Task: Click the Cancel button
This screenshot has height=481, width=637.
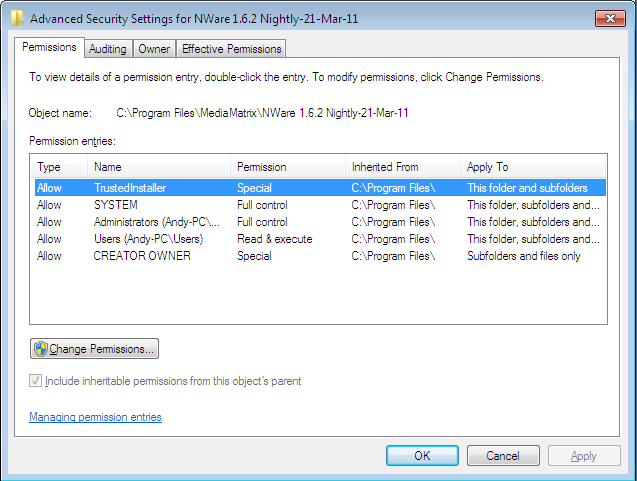Action: click(503, 455)
